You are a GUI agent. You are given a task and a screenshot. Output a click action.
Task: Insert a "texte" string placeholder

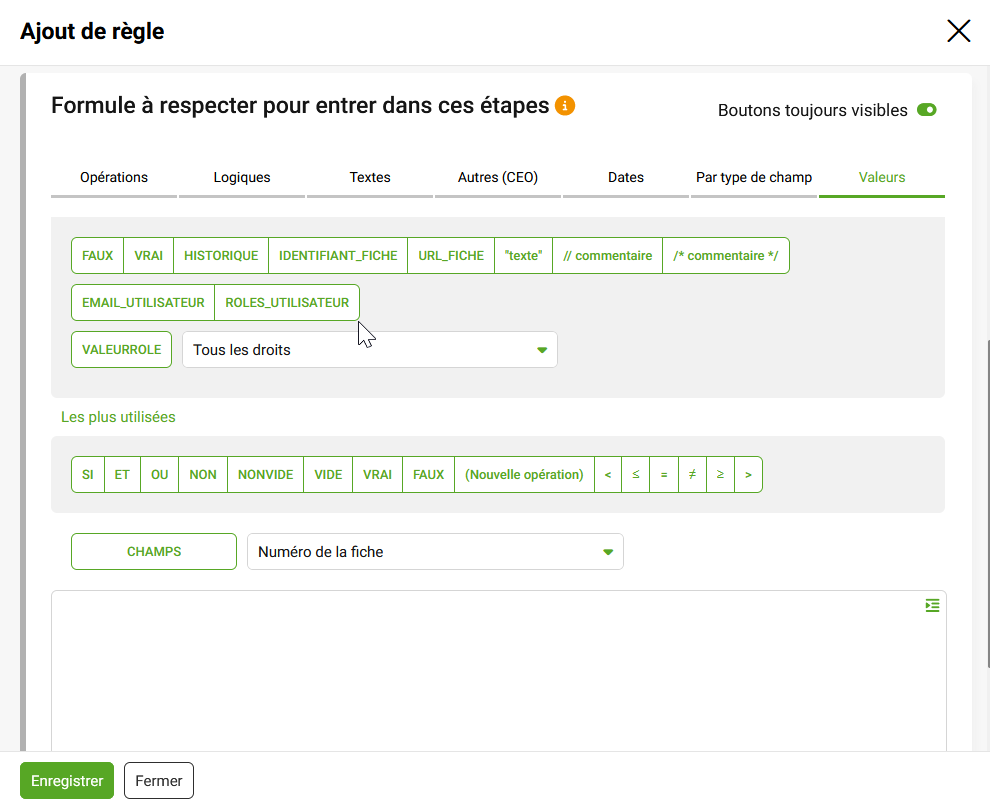[x=523, y=256]
